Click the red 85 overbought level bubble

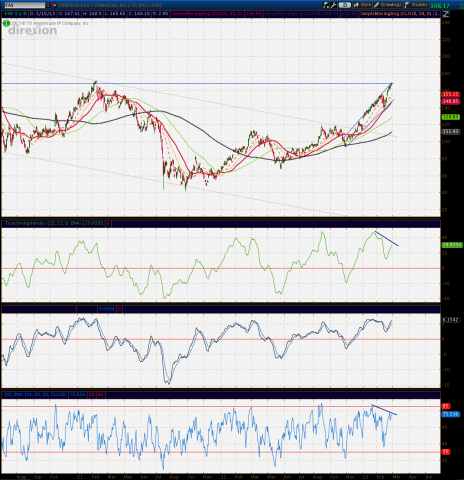(x=446, y=406)
